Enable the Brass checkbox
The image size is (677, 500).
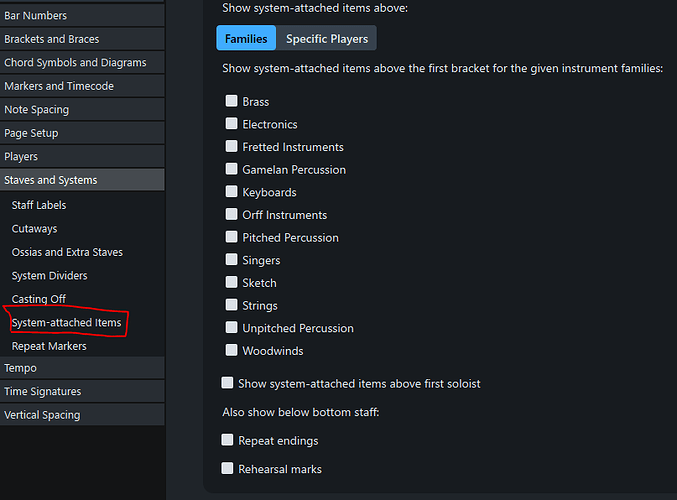pos(232,101)
